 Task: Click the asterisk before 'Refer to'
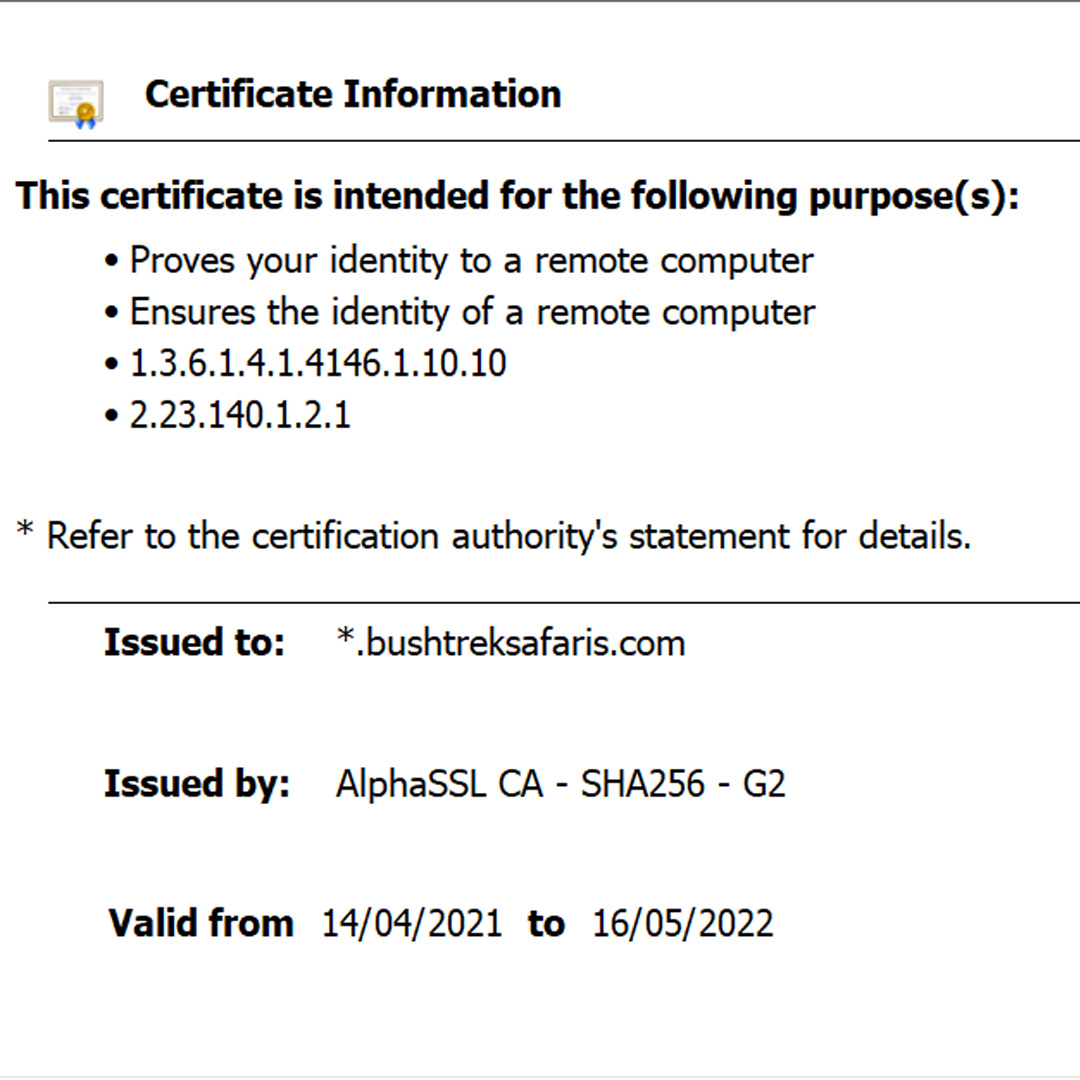click(x=25, y=529)
